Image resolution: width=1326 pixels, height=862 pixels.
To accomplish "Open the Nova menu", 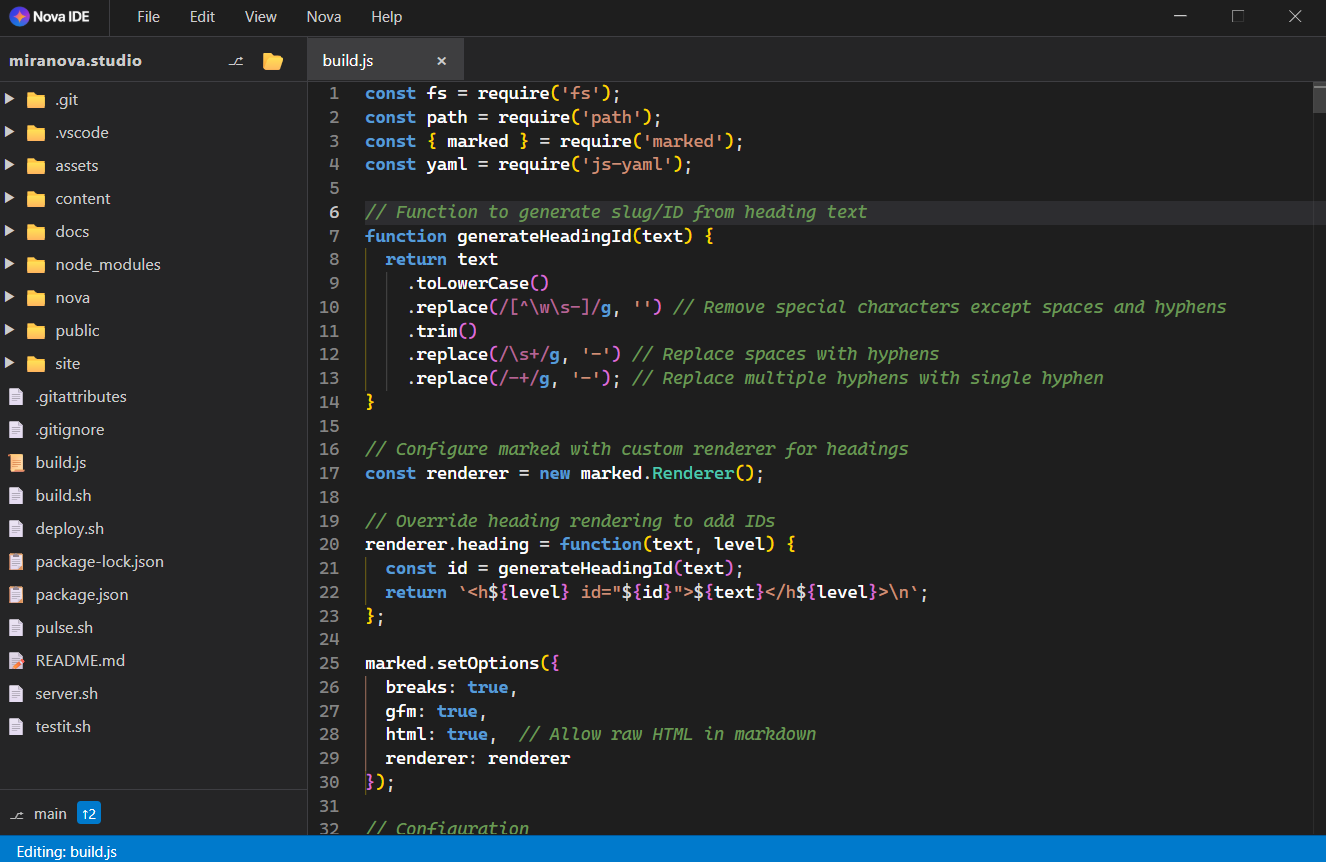I will [x=323, y=17].
